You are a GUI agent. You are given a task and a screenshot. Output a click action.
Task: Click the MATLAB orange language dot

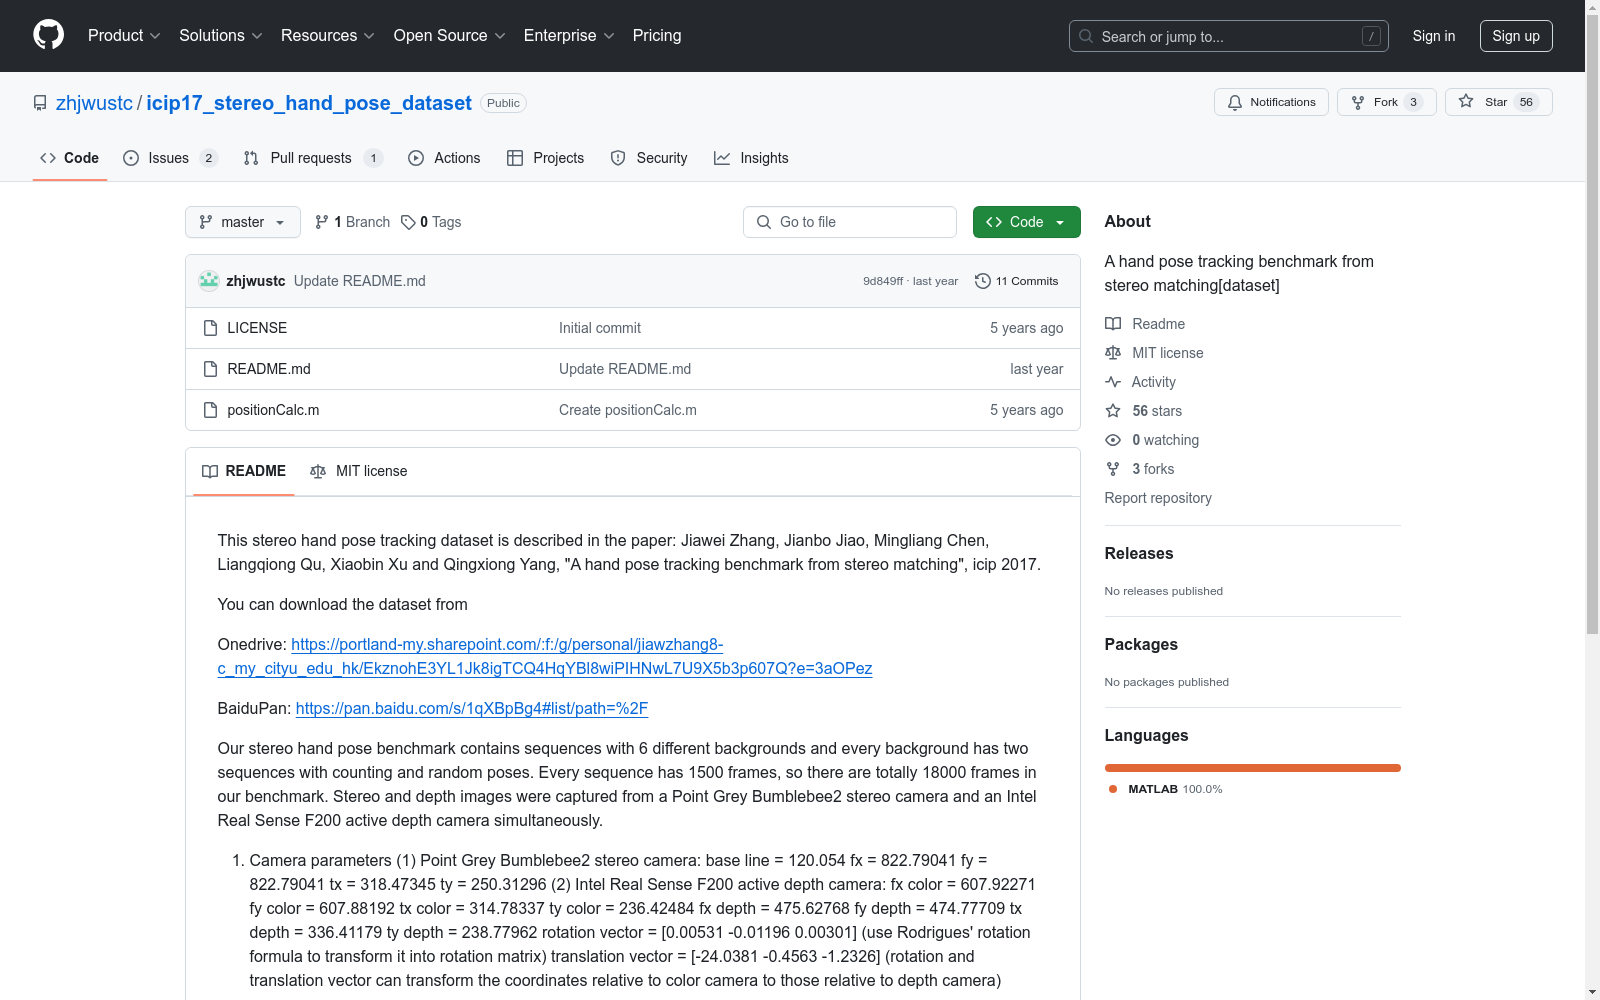(x=1113, y=789)
